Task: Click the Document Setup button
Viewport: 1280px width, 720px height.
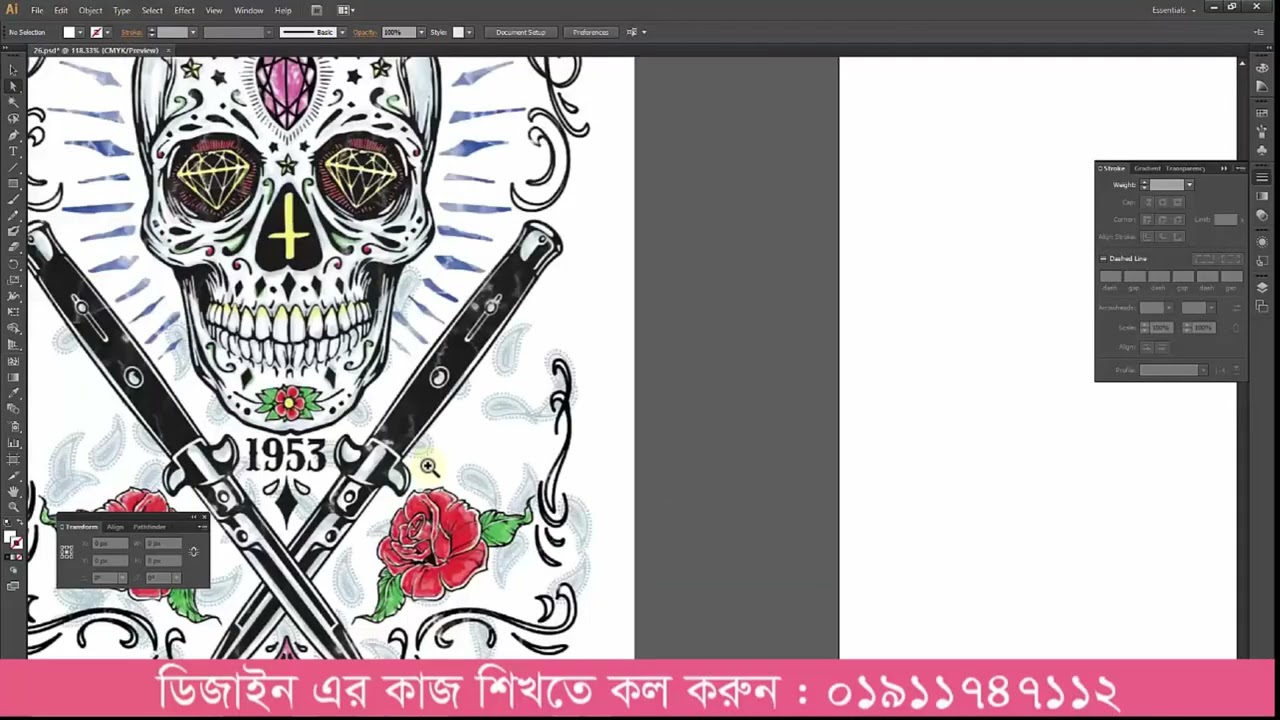Action: point(521,32)
